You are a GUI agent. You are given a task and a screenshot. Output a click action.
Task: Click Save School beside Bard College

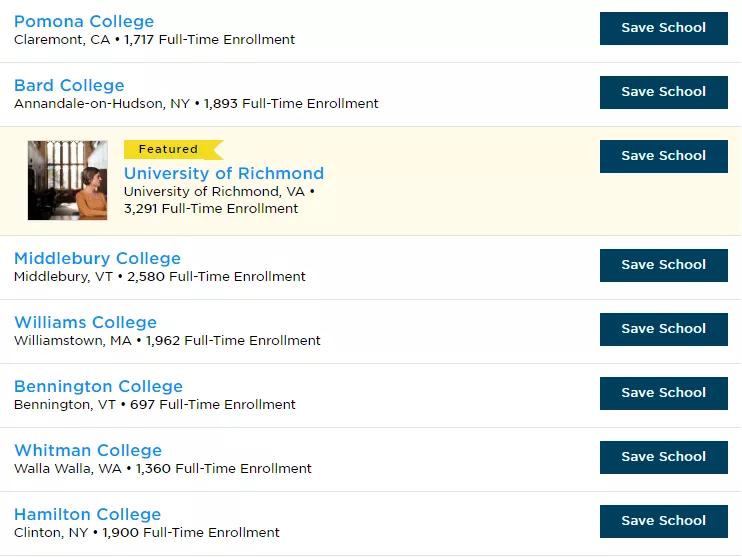coord(663,92)
